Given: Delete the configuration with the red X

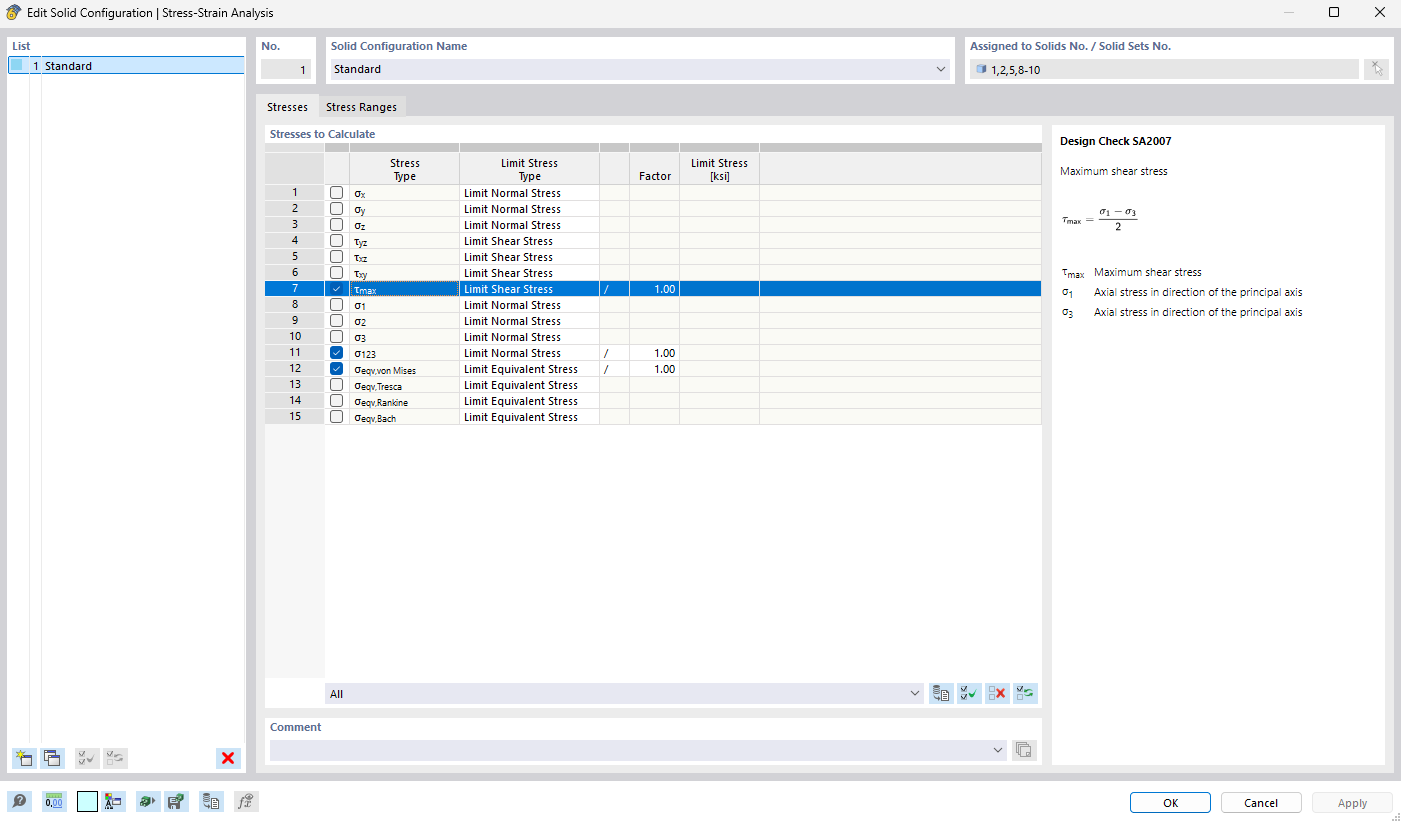Looking at the screenshot, I should (228, 758).
